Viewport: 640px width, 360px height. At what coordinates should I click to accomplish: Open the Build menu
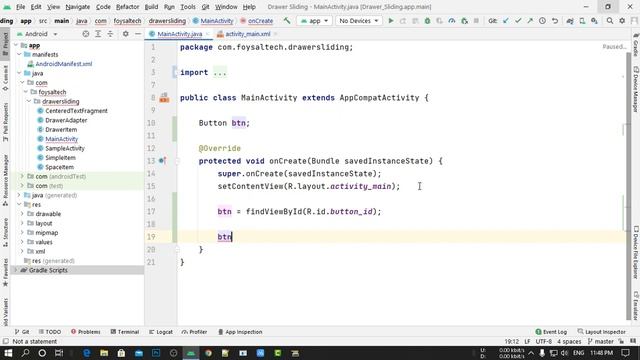click(x=151, y=7)
